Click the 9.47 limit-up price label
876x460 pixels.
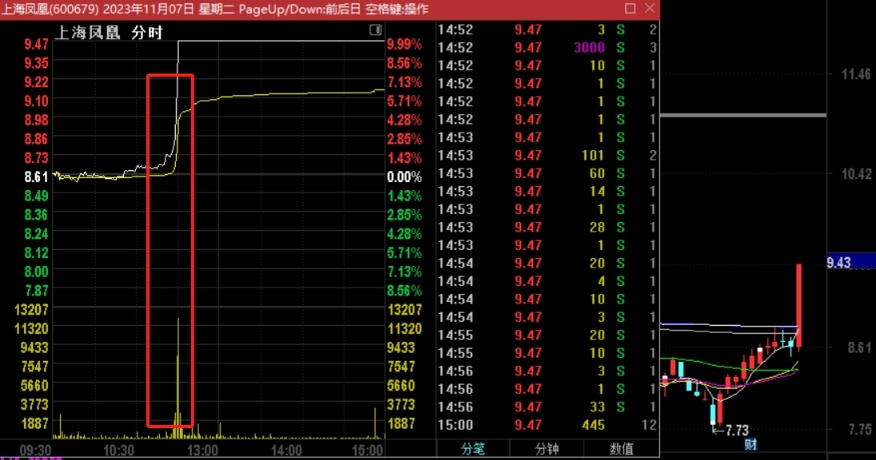(36, 44)
